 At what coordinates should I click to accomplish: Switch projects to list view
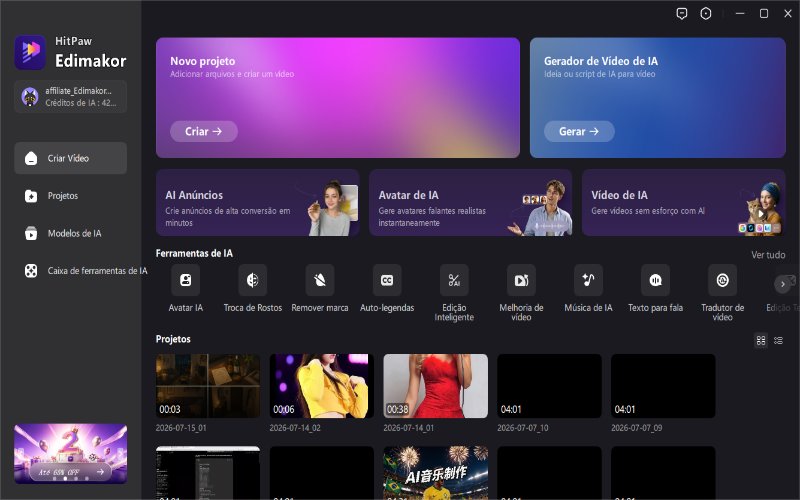tap(778, 340)
